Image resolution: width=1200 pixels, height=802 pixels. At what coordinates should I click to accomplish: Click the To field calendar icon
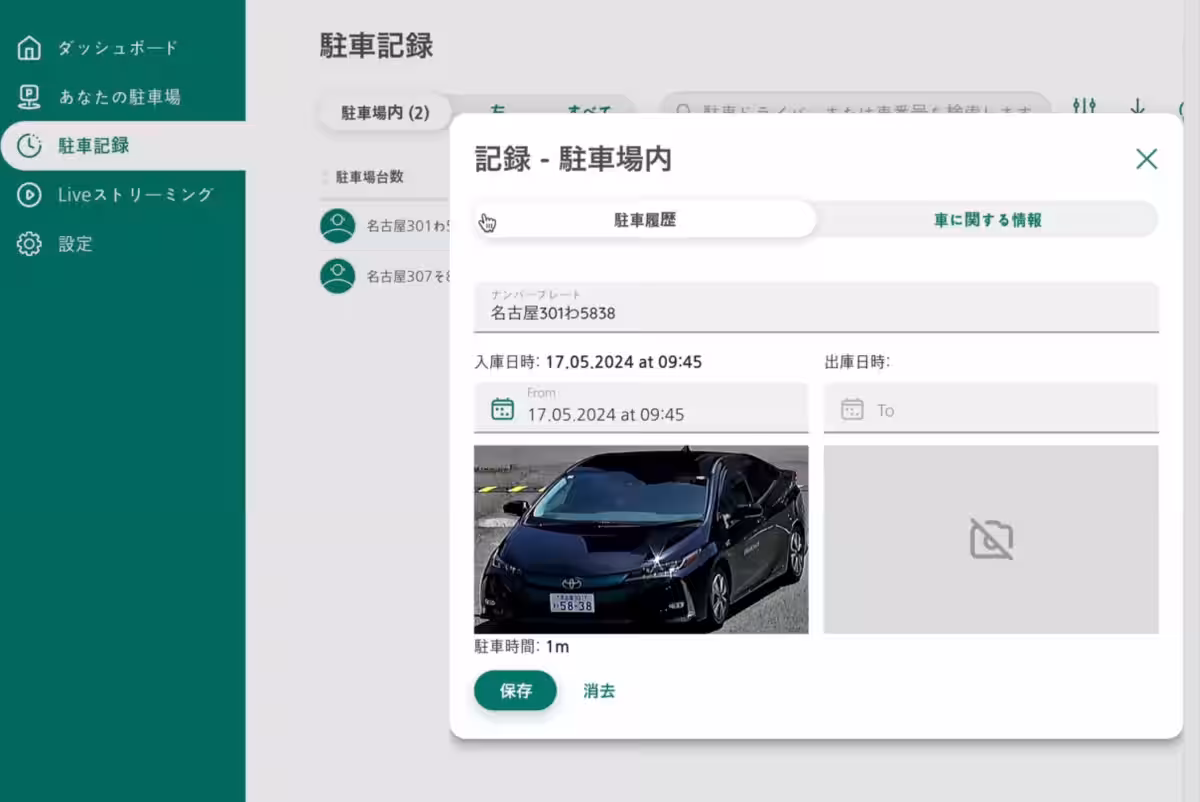(x=851, y=408)
